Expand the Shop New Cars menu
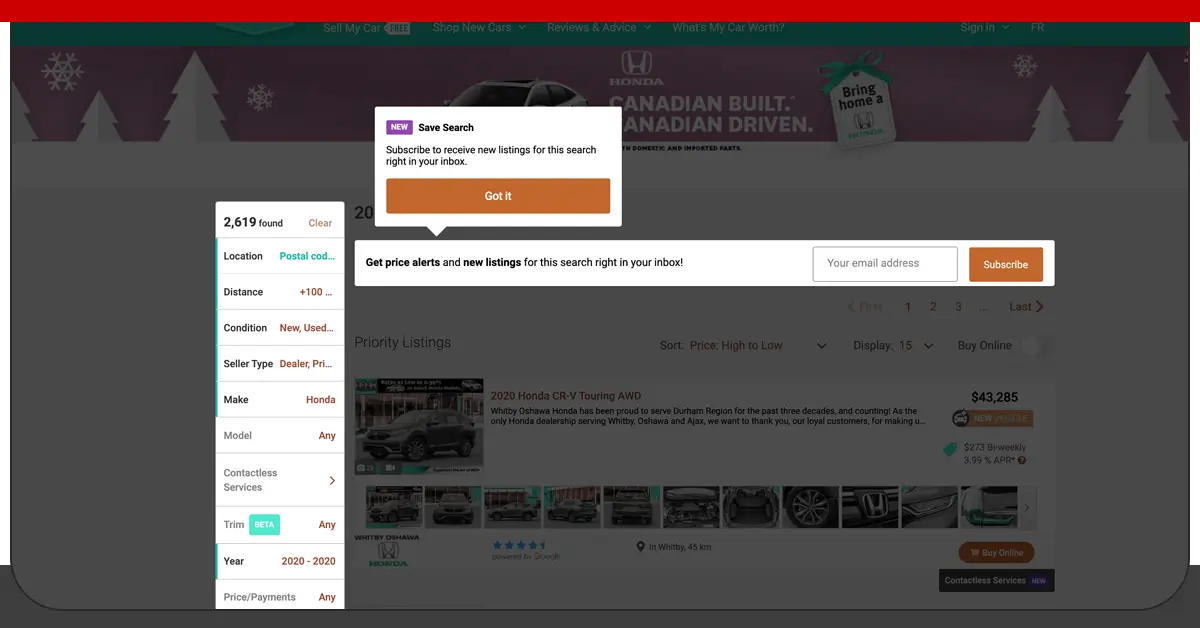1200x628 pixels. pyautogui.click(x=479, y=28)
